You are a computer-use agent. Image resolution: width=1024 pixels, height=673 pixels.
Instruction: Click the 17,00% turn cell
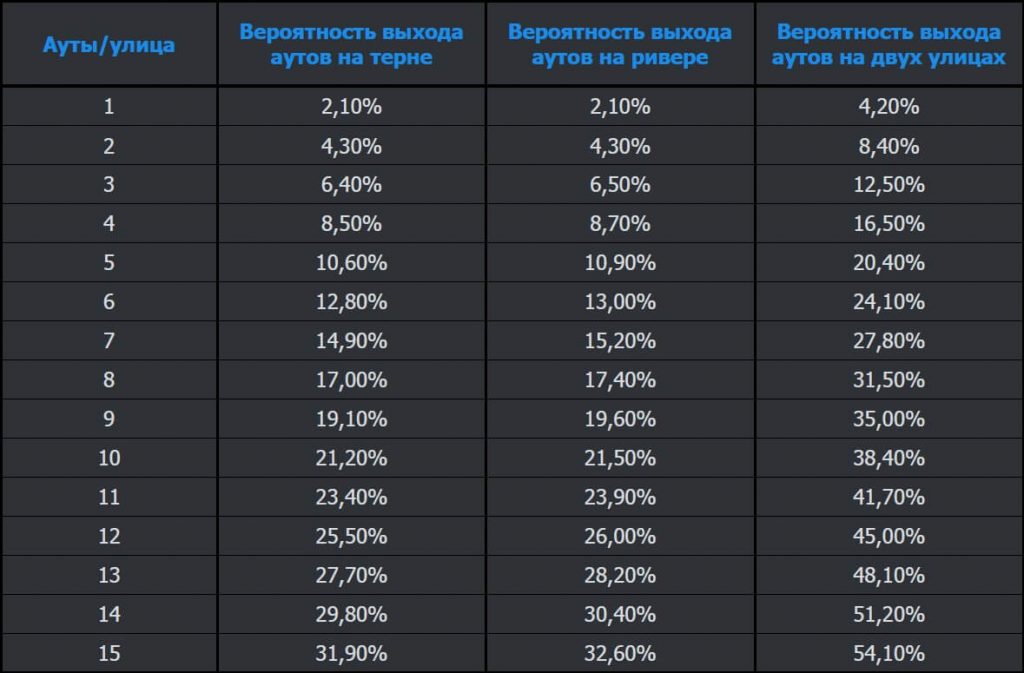(351, 380)
